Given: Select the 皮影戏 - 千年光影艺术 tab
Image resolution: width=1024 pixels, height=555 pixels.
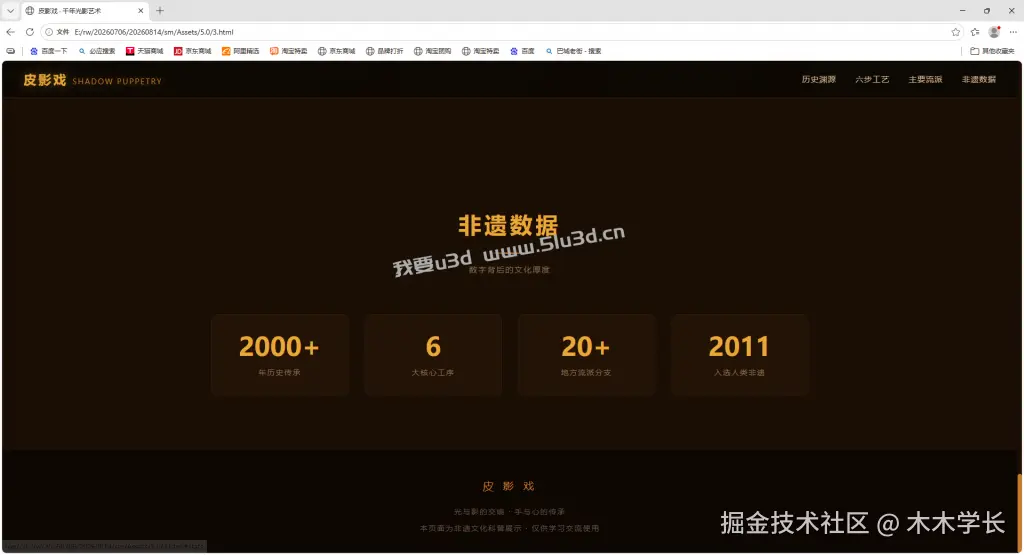Looking at the screenshot, I should tap(84, 10).
